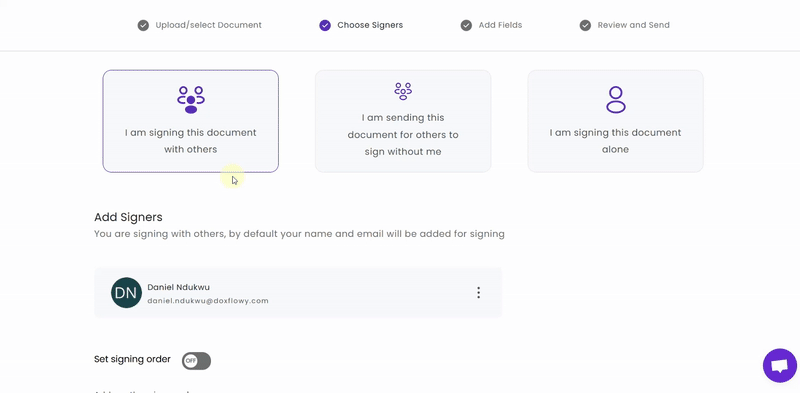The height and width of the screenshot is (393, 800).
Task: Open the purple chat support bubble
Action: 780,365
